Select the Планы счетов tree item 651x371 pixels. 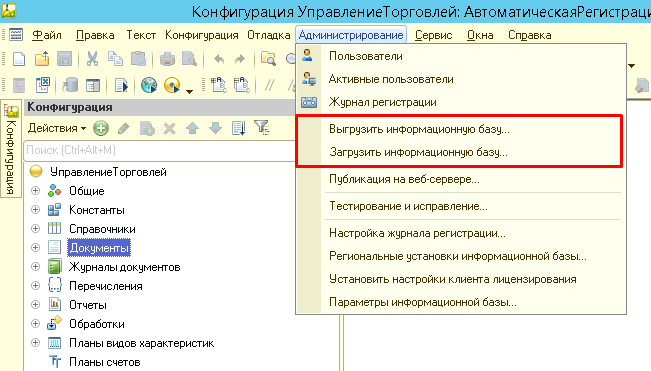click(105, 362)
